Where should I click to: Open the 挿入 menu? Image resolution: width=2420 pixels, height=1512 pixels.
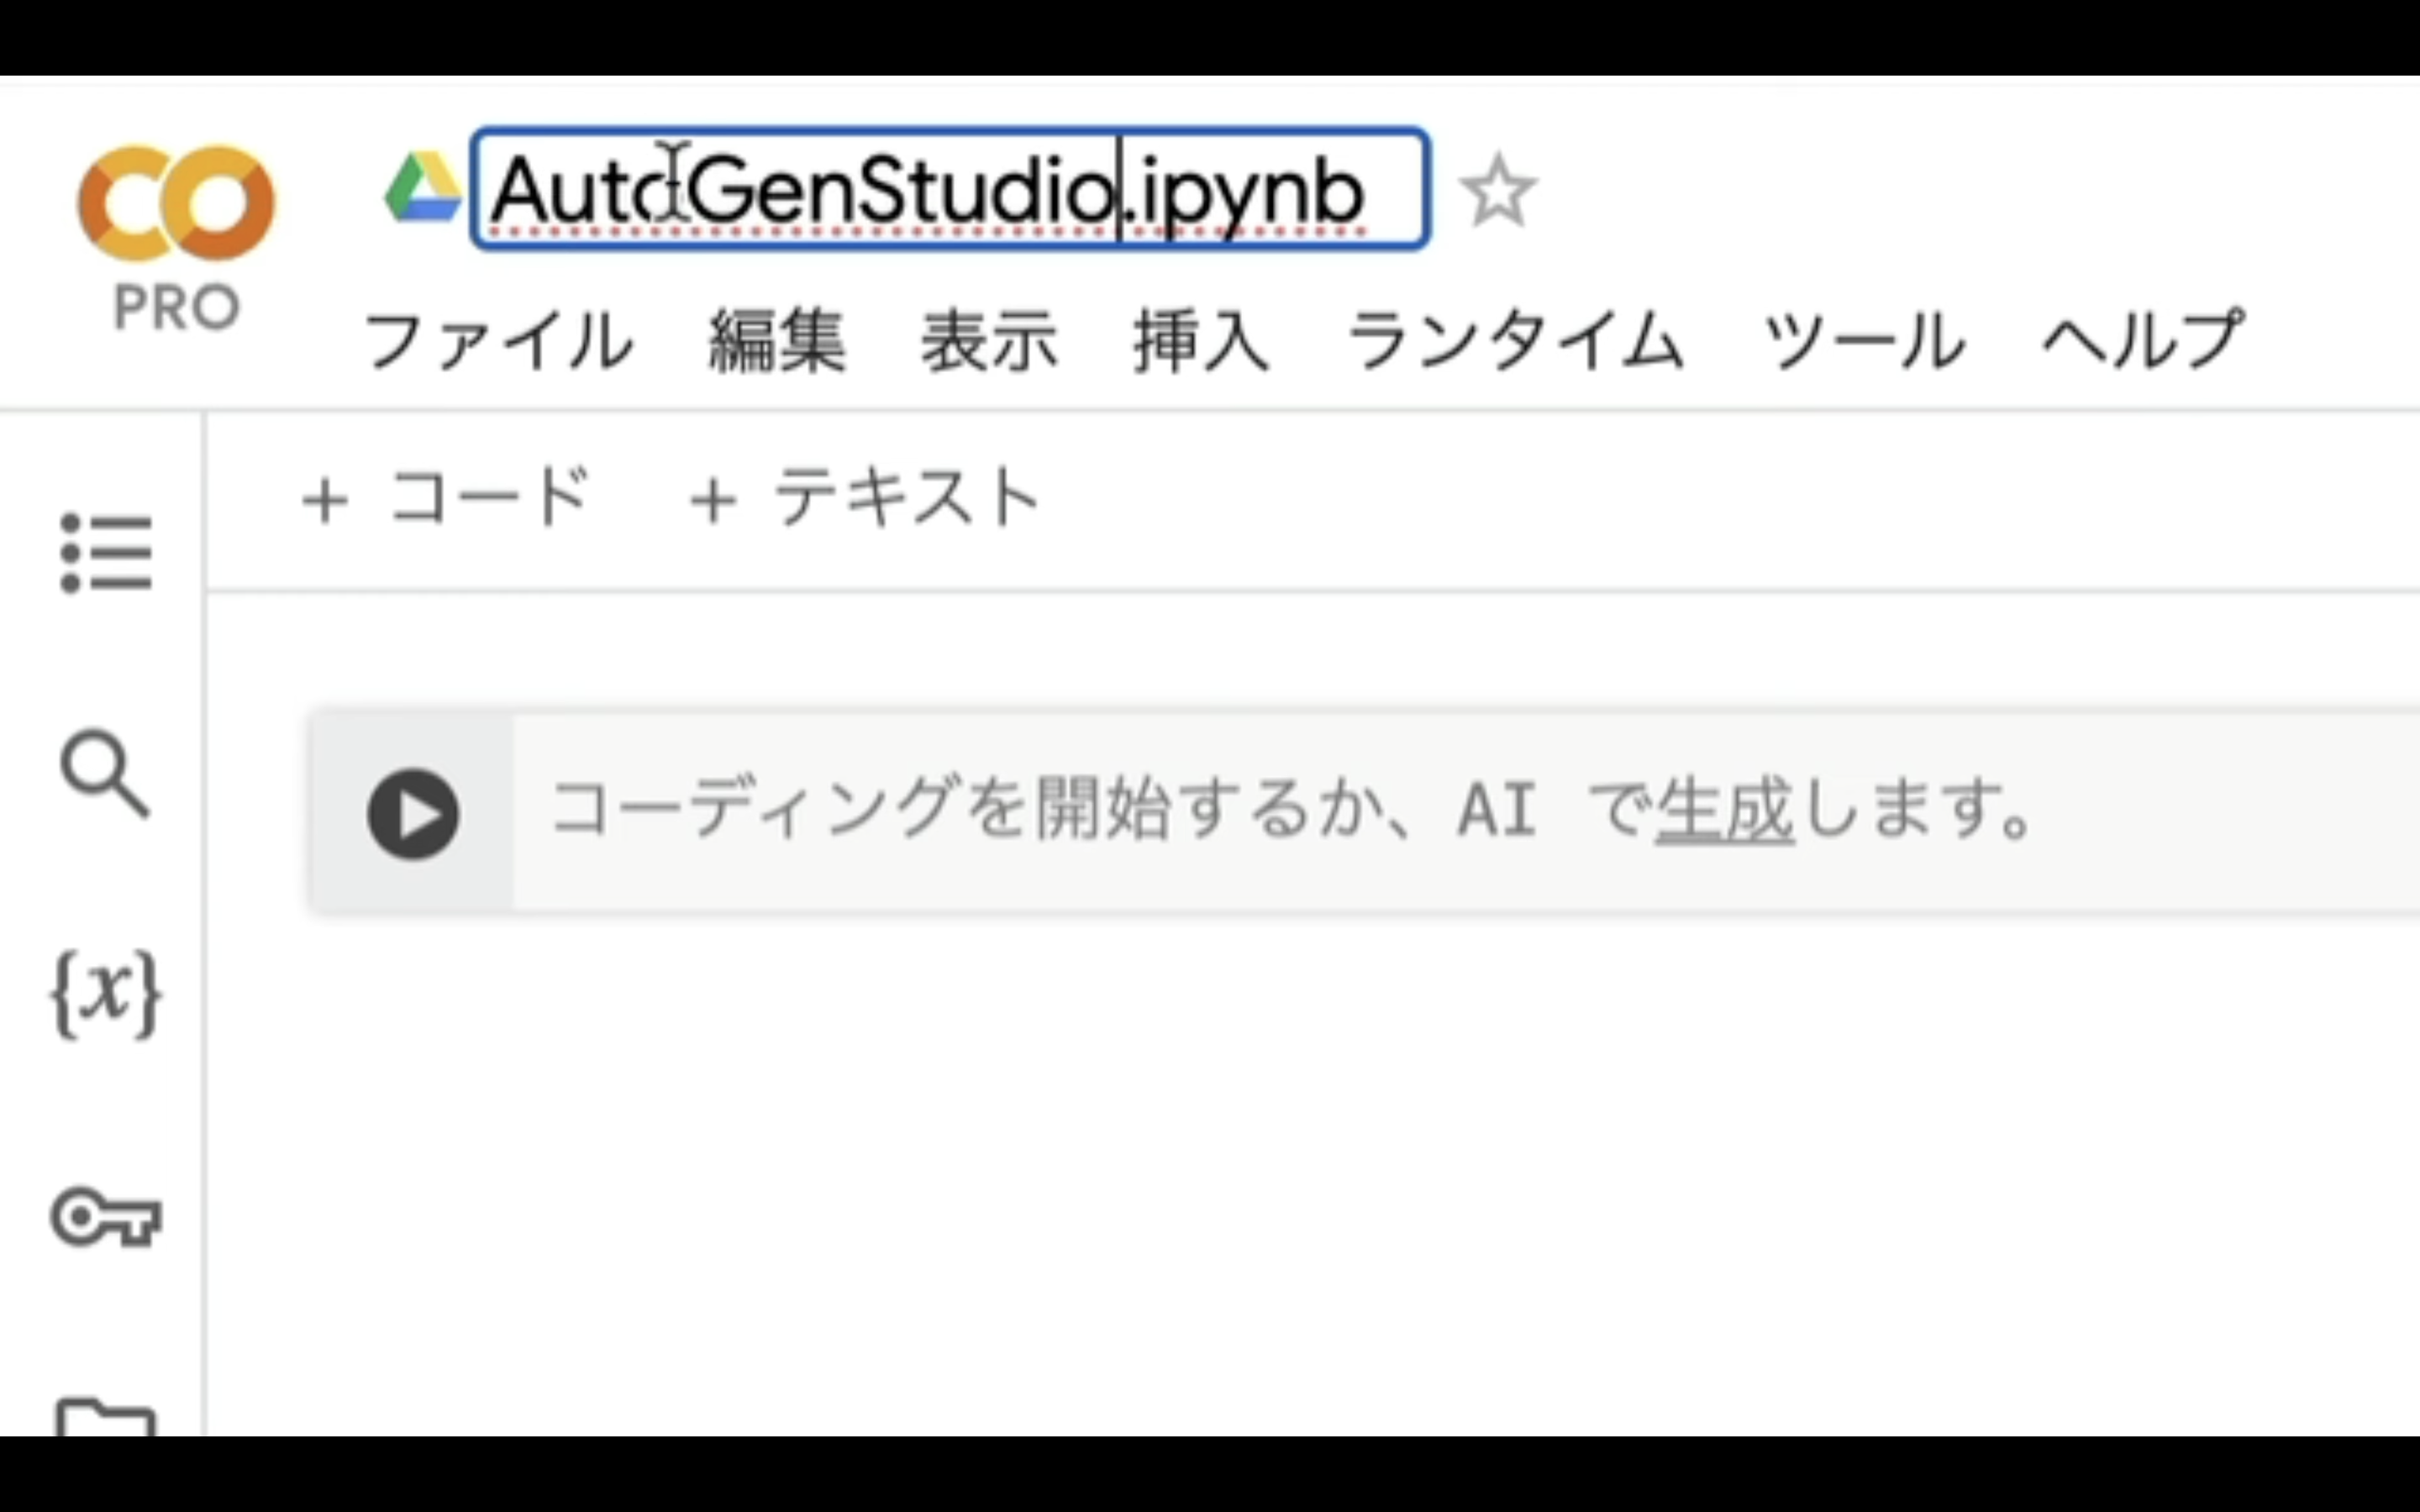point(1201,341)
